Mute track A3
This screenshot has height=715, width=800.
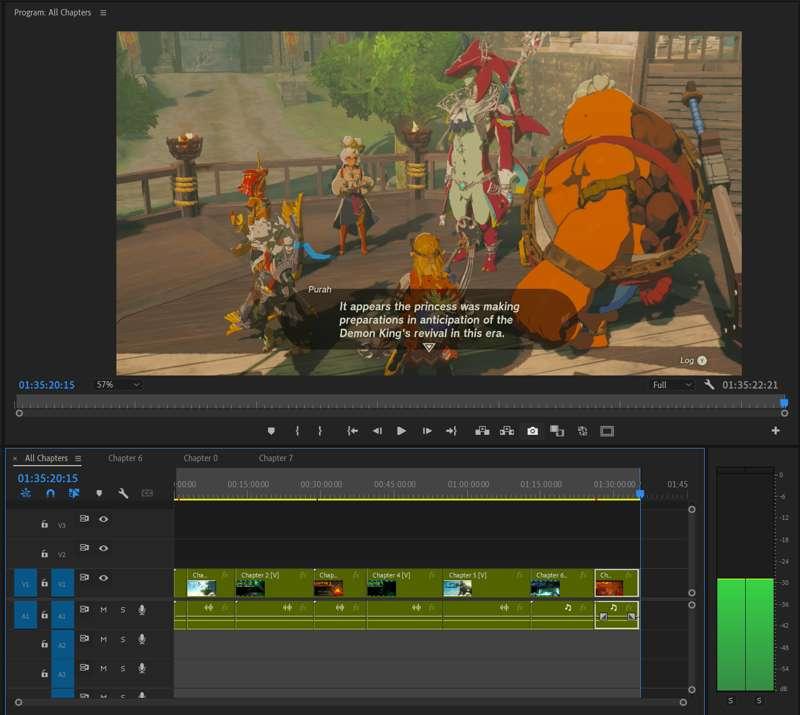[104, 669]
